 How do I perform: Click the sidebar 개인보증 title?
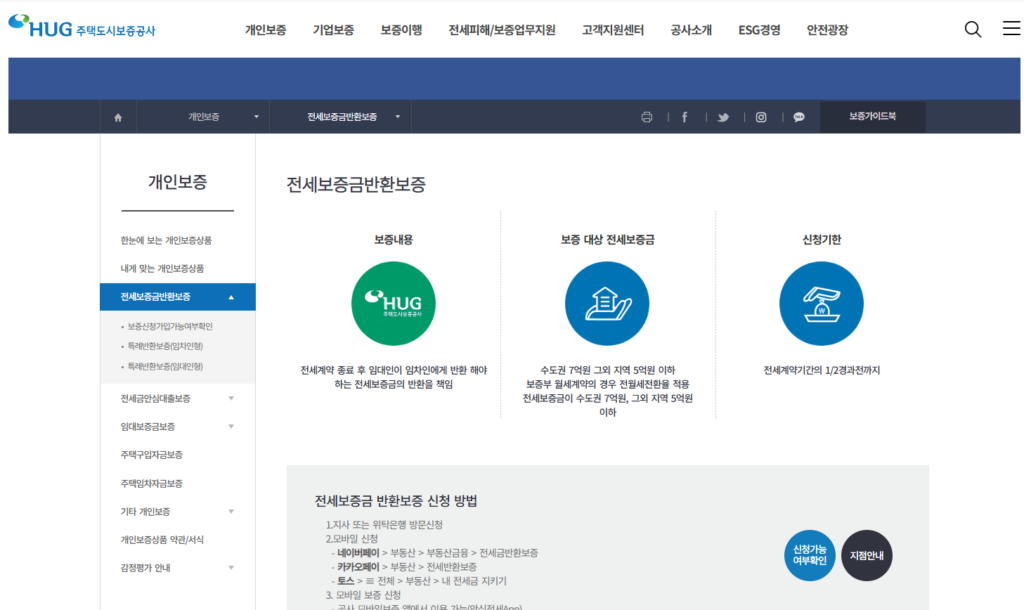coord(178,182)
